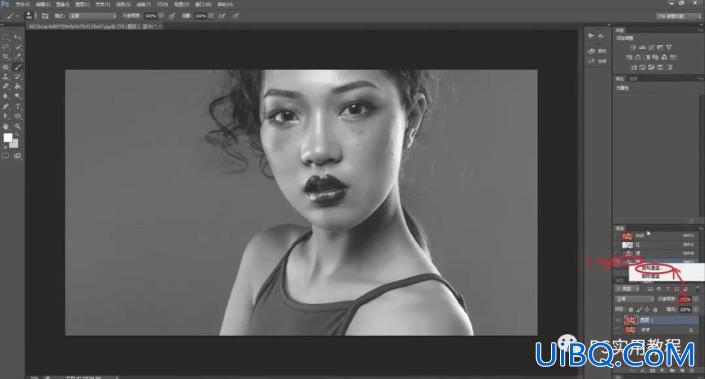Select the Crop tool
Screen dimensions: 705x379
[5, 57]
